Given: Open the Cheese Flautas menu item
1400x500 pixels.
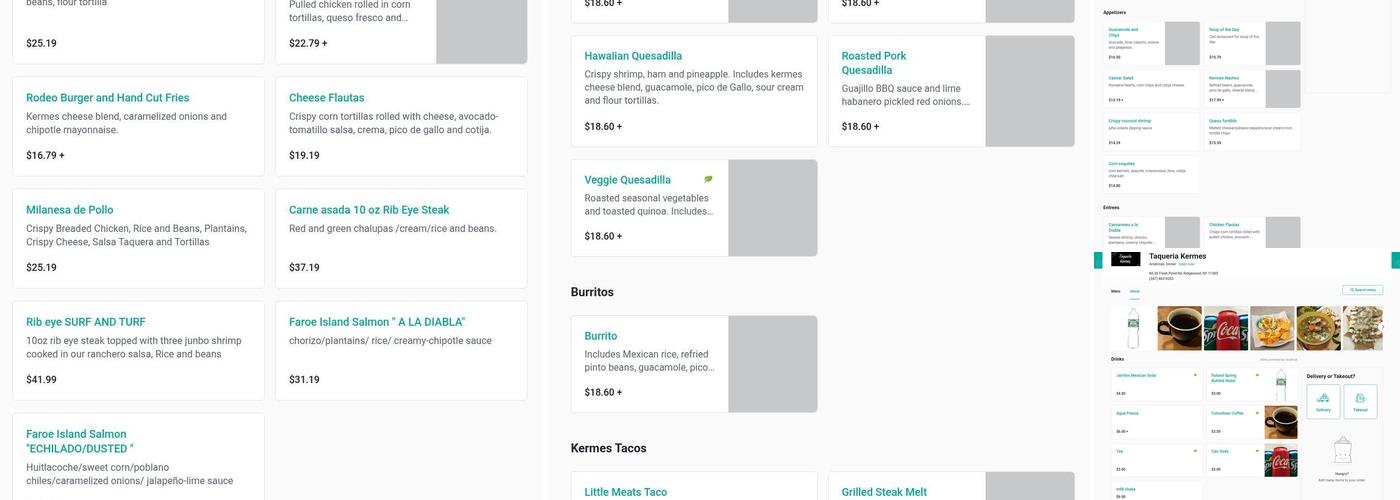Looking at the screenshot, I should pyautogui.click(x=327, y=98).
